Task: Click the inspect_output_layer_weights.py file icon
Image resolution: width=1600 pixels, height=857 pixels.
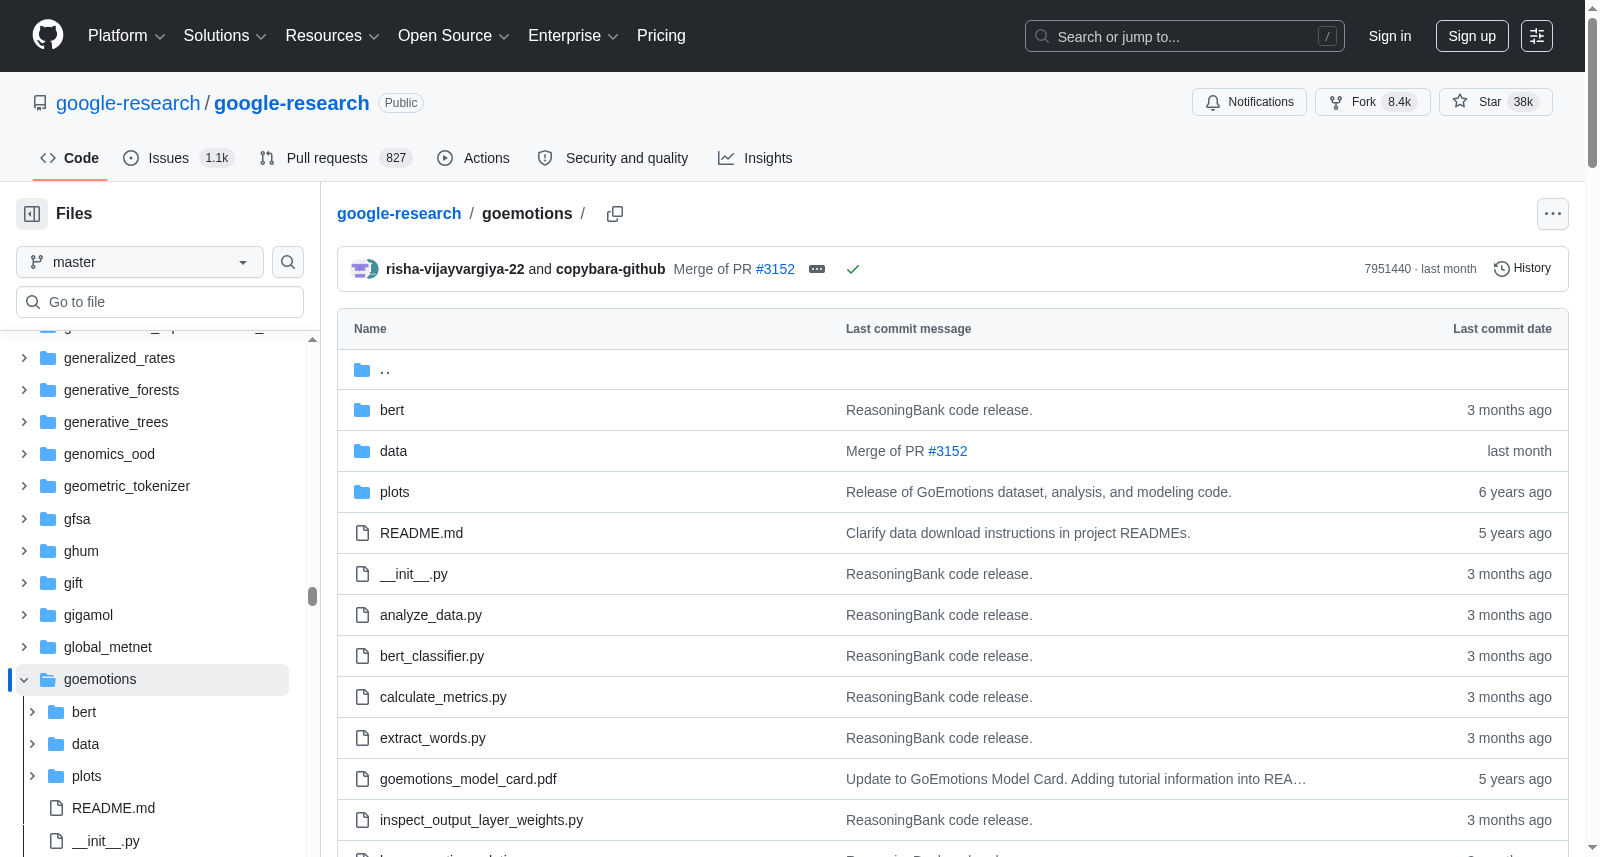Action: [362, 820]
